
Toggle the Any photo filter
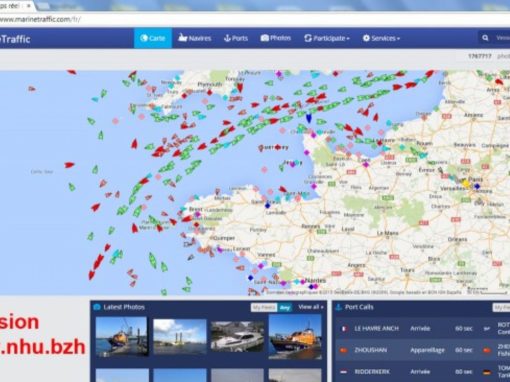[x=285, y=307]
